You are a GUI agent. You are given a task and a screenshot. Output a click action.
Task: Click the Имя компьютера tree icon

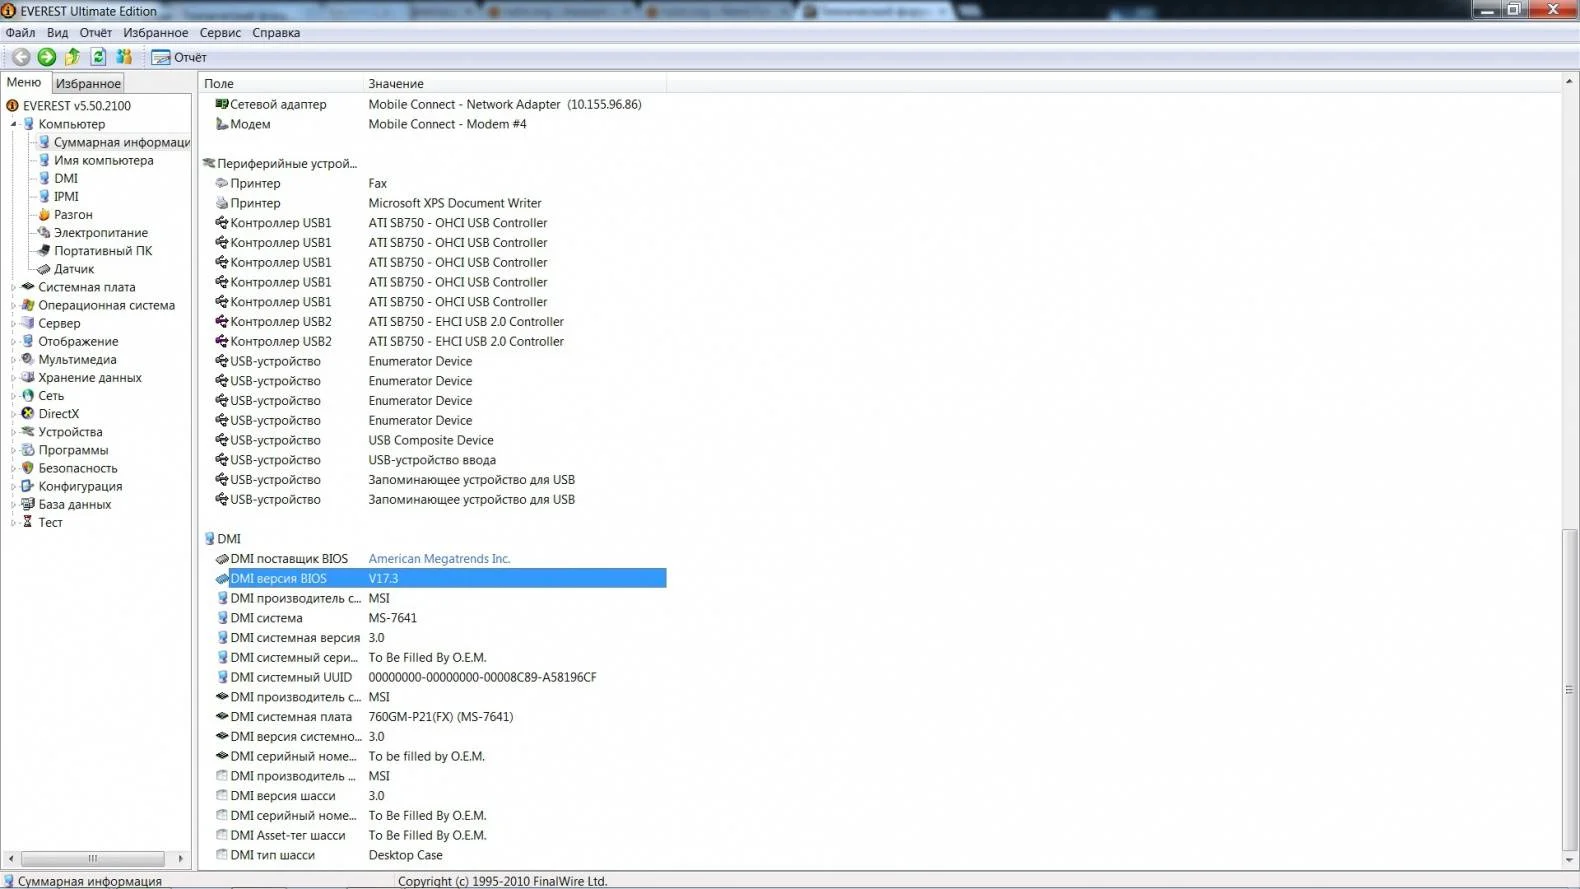pos(44,160)
